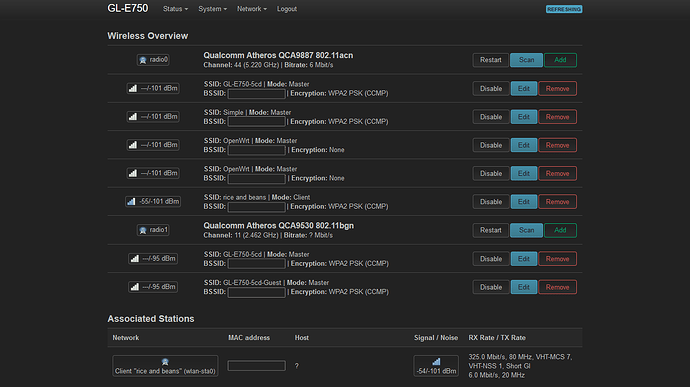Edit radio0 GL-E750-5cd network
This screenshot has width=690, height=387.
[x=524, y=88]
